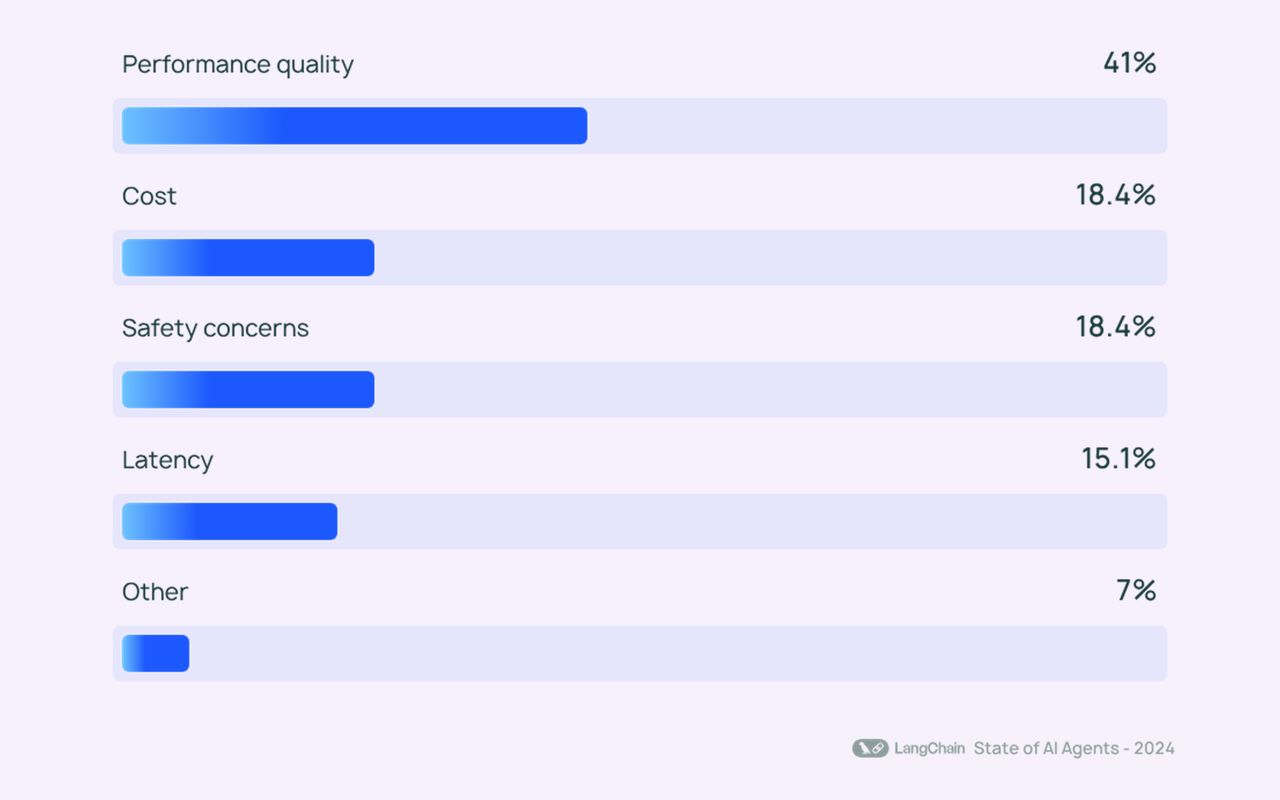
Task: Click the Other blue progress bar
Action: click(x=155, y=654)
